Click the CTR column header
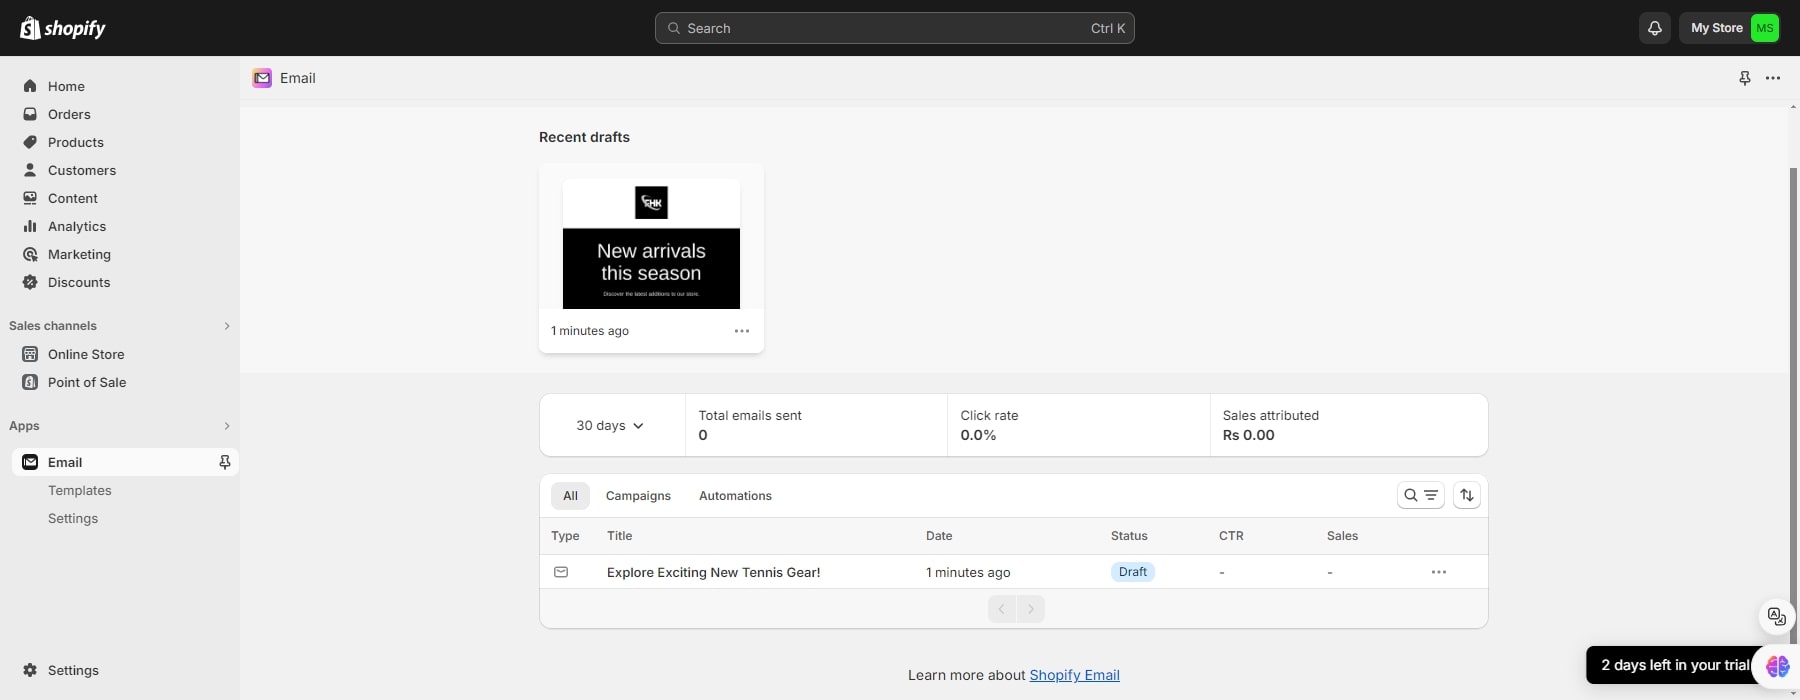This screenshot has height=700, width=1800. click(1231, 536)
